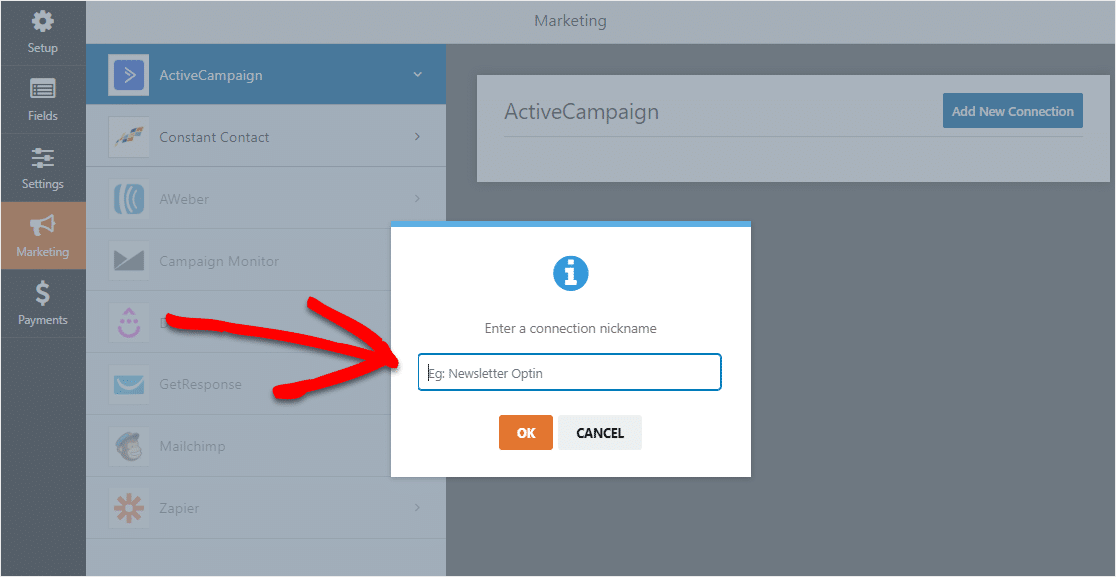
Task: Select the Marketing megaphone icon
Action: tap(43, 225)
